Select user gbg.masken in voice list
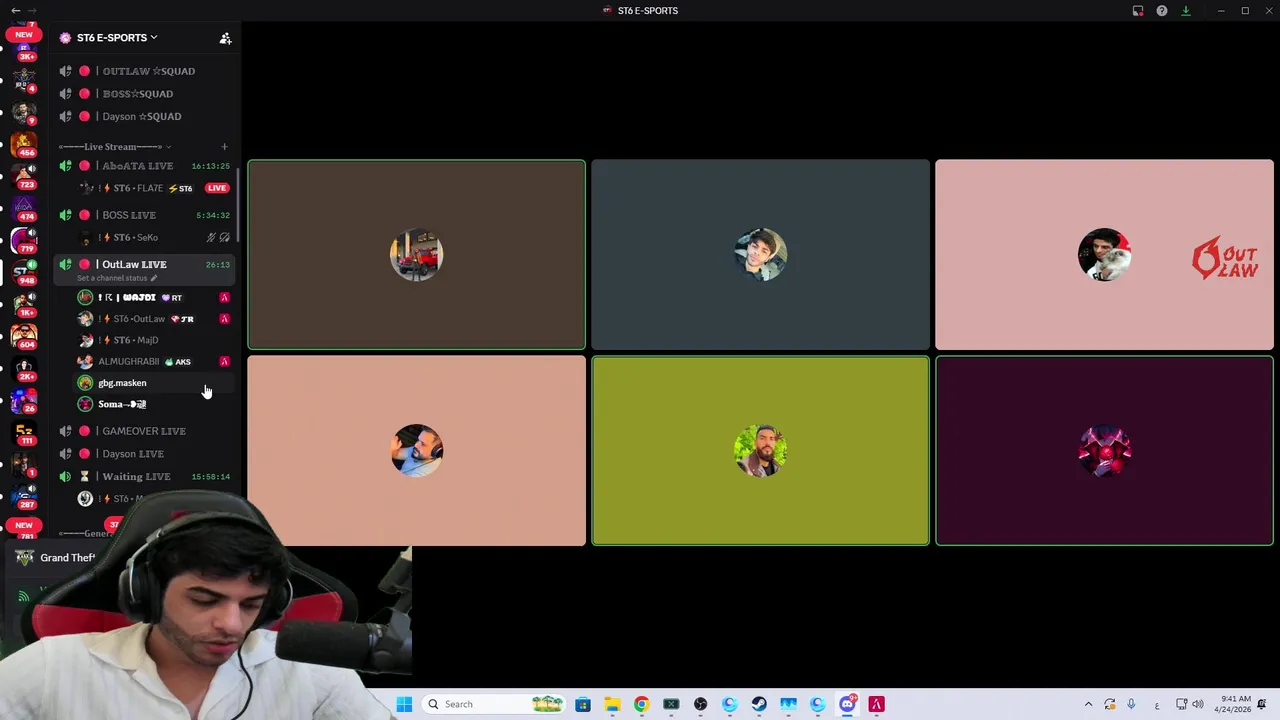This screenshot has height=720, width=1280. [152, 383]
